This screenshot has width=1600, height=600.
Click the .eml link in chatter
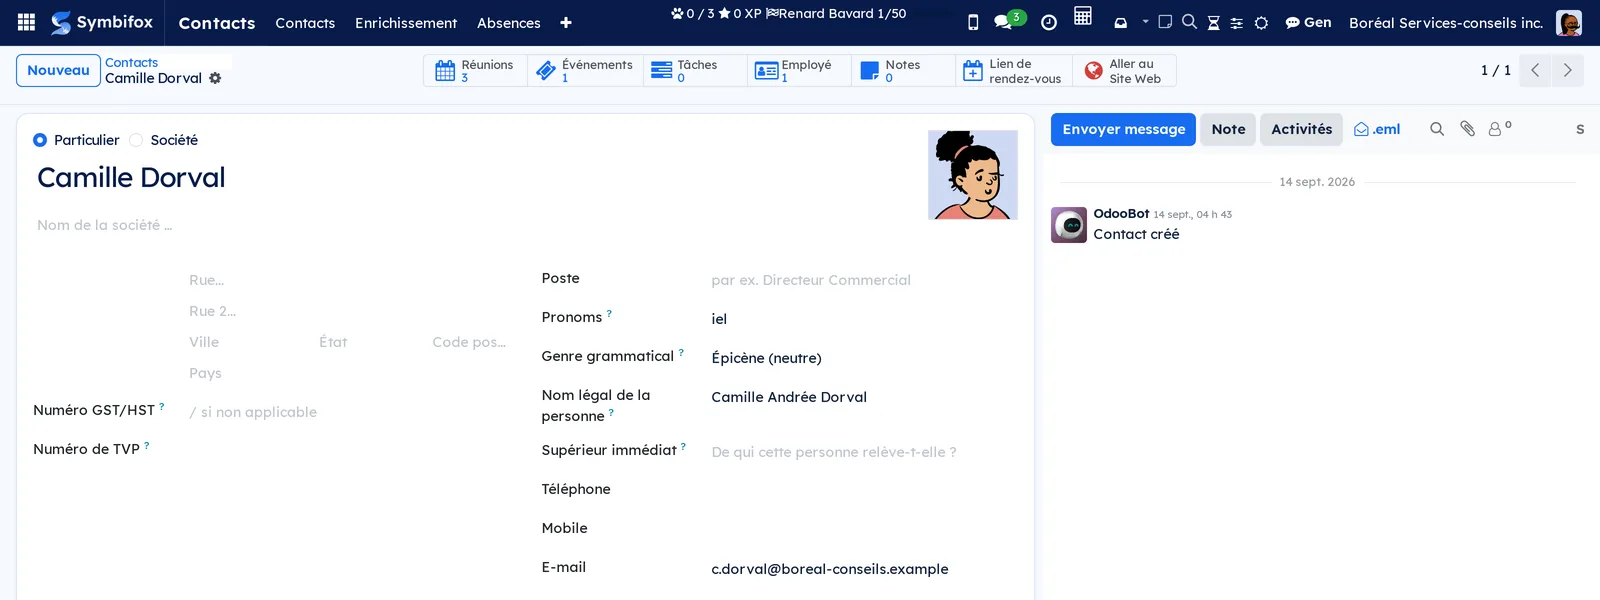[1377, 129]
